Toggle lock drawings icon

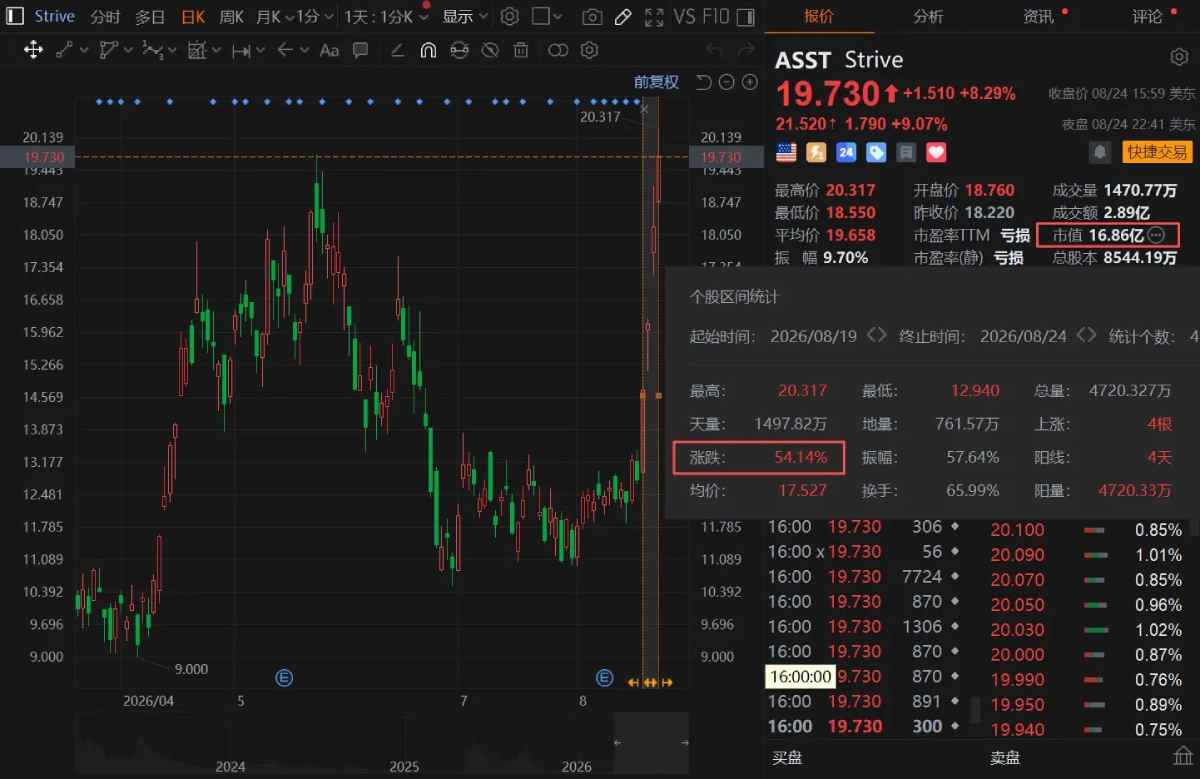pos(459,50)
